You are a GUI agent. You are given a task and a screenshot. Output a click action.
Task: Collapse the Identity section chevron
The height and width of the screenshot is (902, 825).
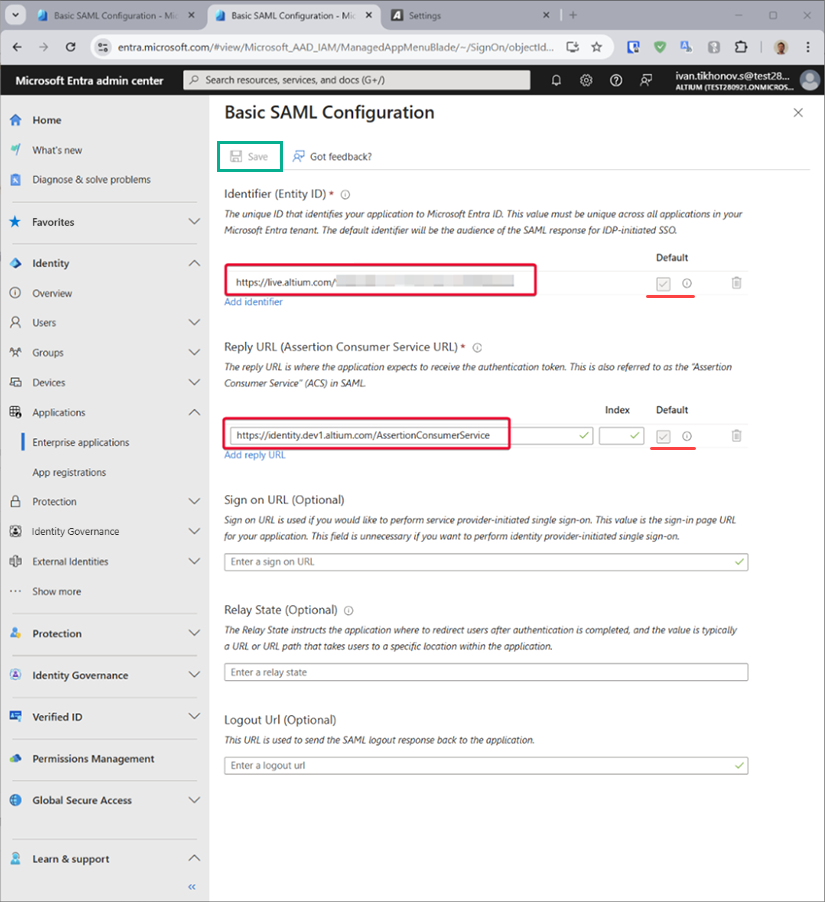coord(194,263)
